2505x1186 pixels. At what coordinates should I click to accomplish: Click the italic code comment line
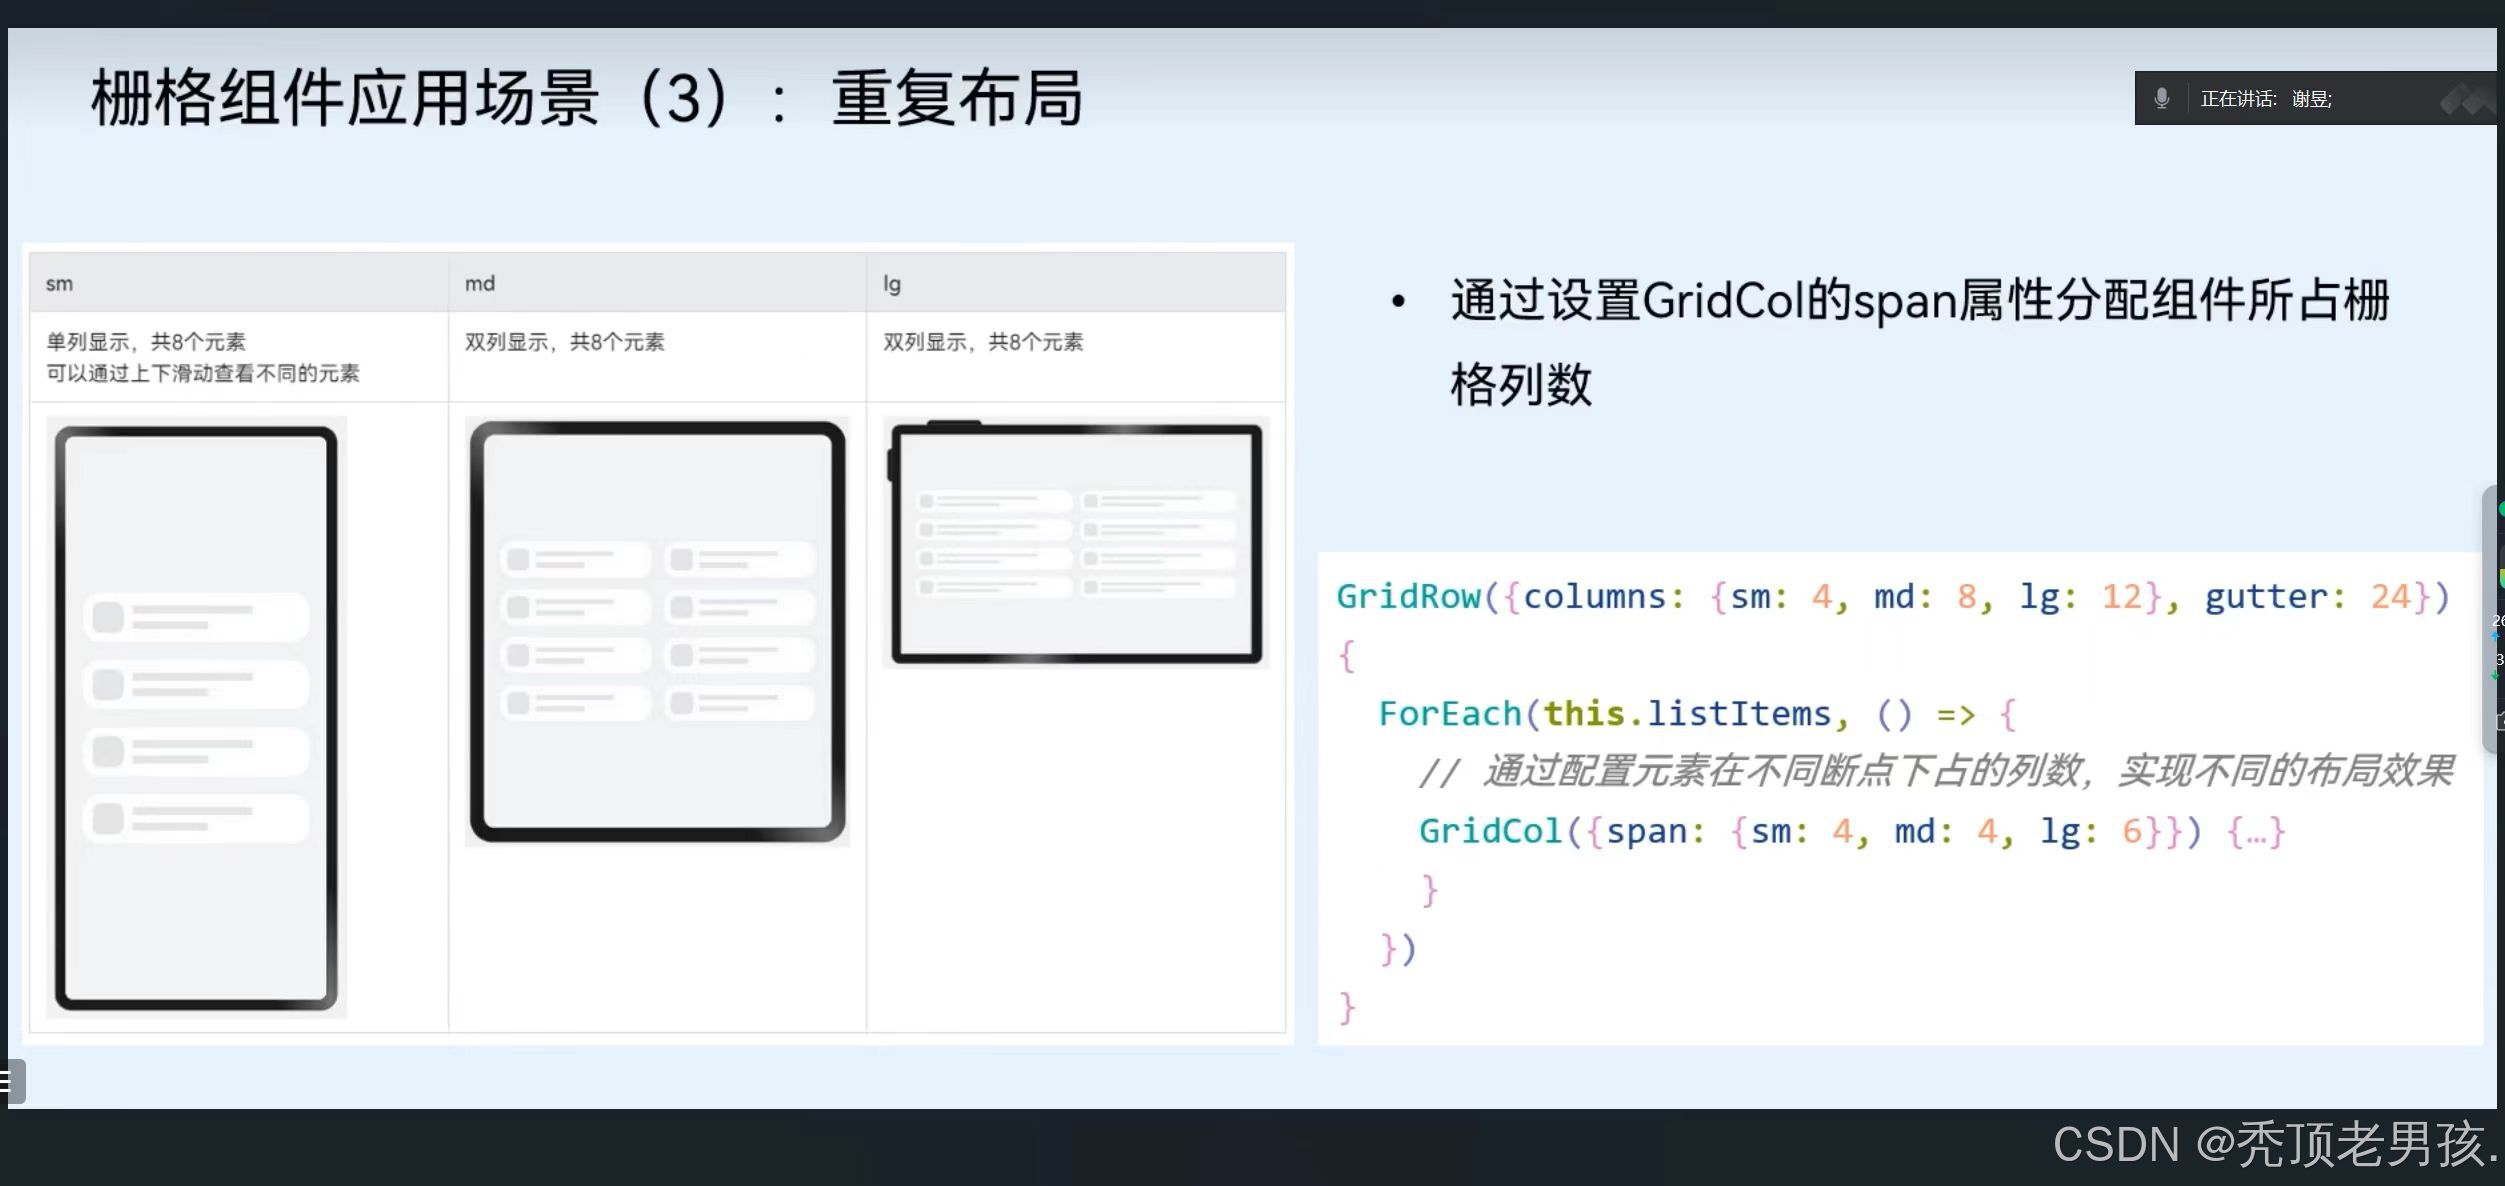pos(1935,772)
